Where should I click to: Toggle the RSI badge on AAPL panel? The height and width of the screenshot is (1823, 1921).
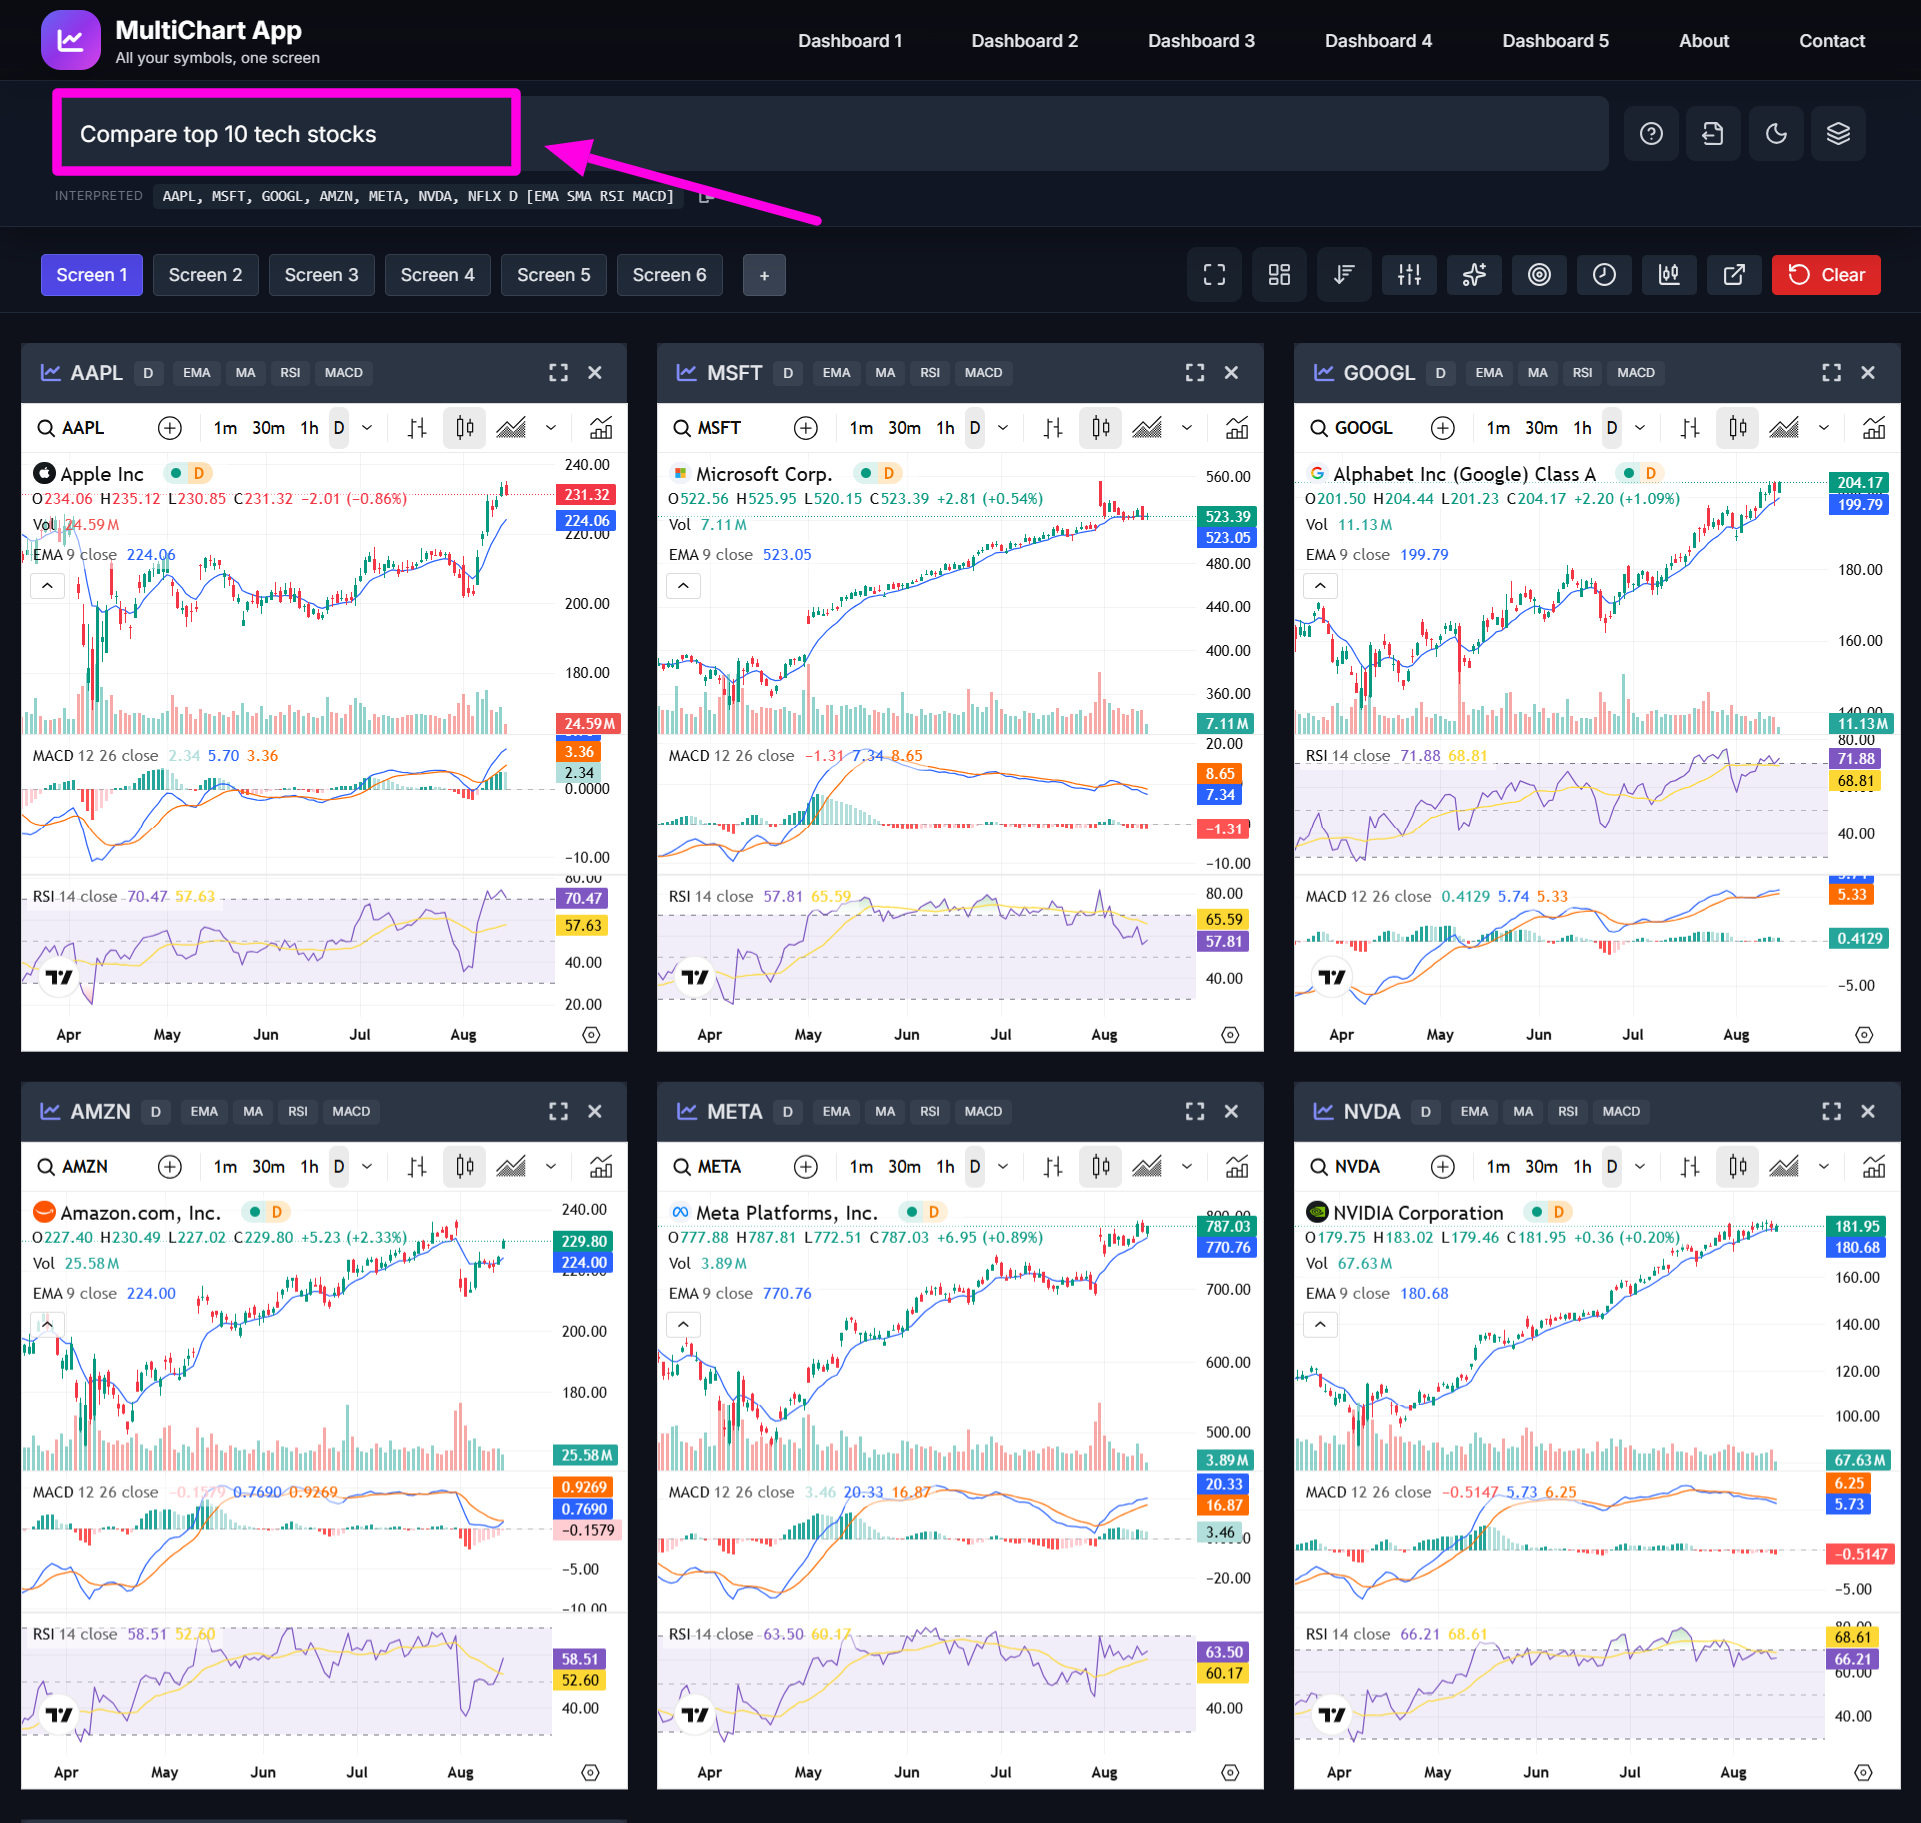point(290,373)
